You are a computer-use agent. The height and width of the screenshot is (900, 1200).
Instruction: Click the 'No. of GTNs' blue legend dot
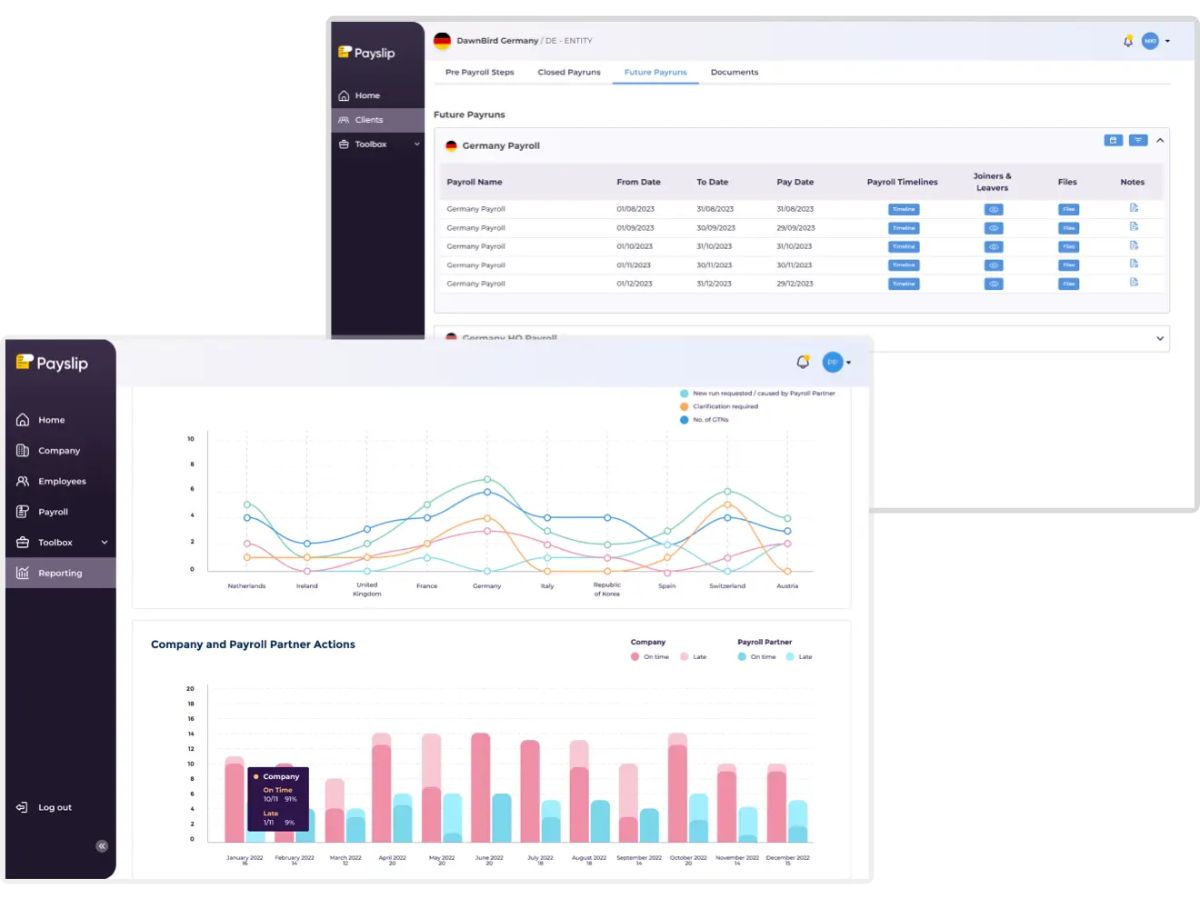[x=684, y=420]
